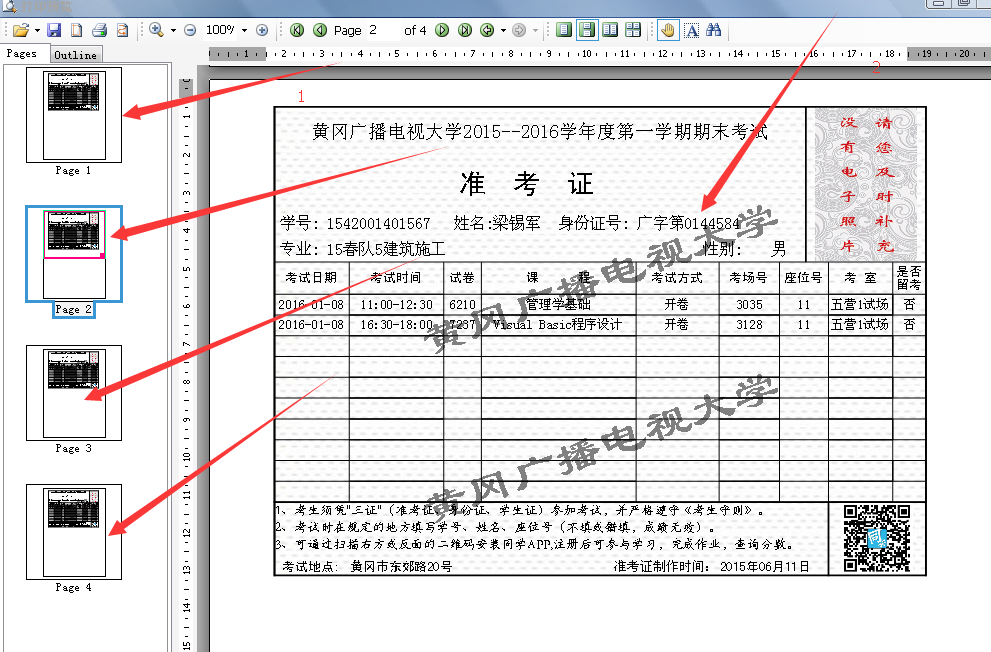This screenshot has width=991, height=652.
Task: Select the Page 2 thumbnail
Action: pyautogui.click(x=74, y=254)
